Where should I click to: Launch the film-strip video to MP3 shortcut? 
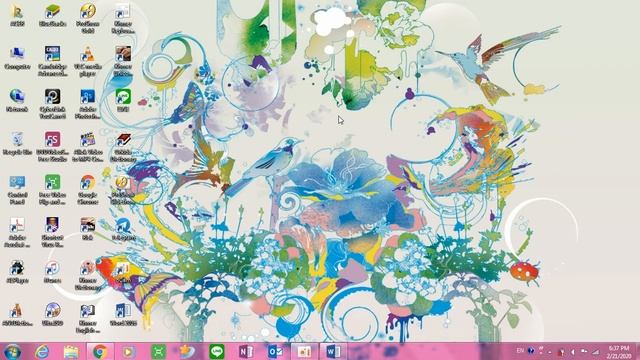tap(88, 147)
